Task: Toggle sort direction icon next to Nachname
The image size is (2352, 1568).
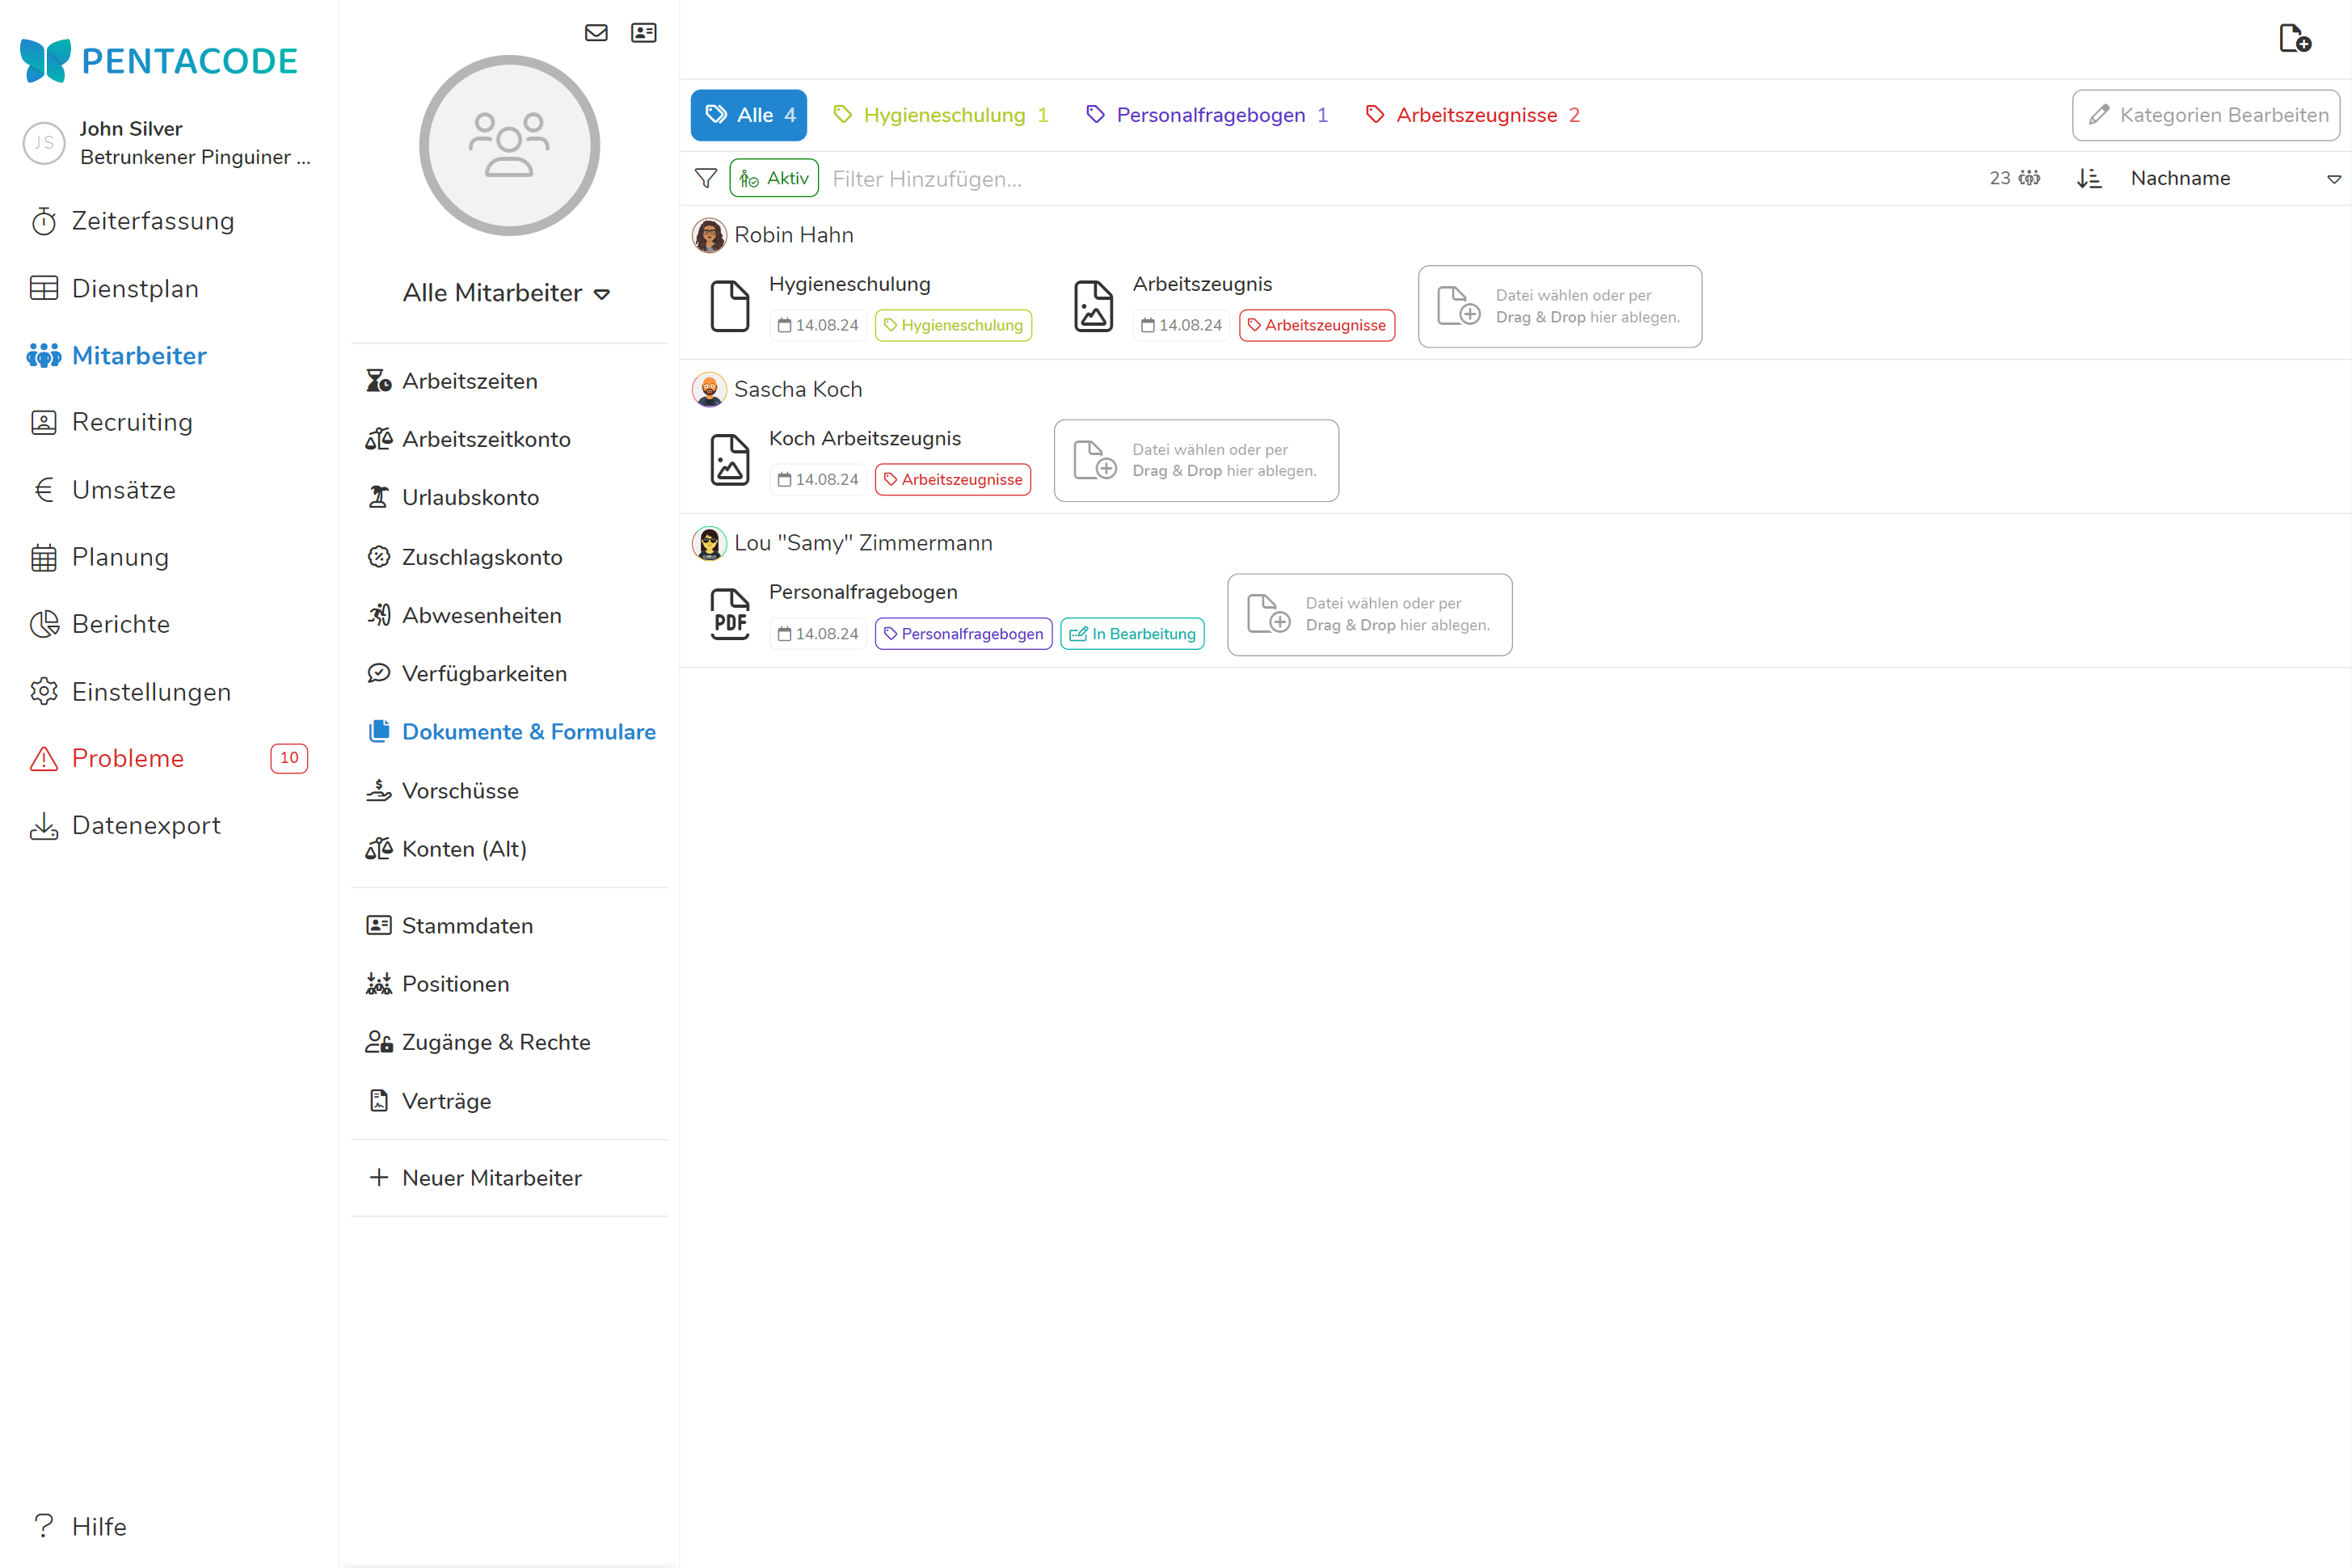Action: [x=2089, y=178]
